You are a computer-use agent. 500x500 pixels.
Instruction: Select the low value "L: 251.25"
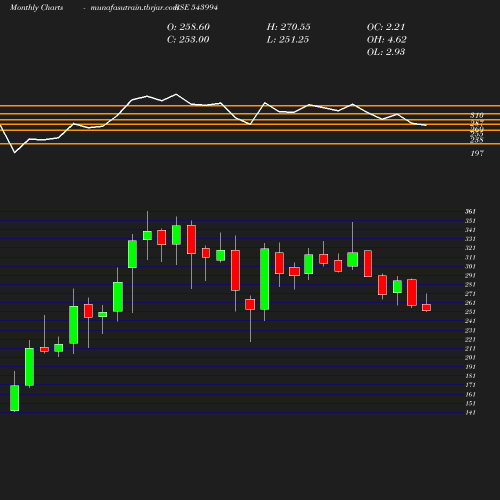288,40
